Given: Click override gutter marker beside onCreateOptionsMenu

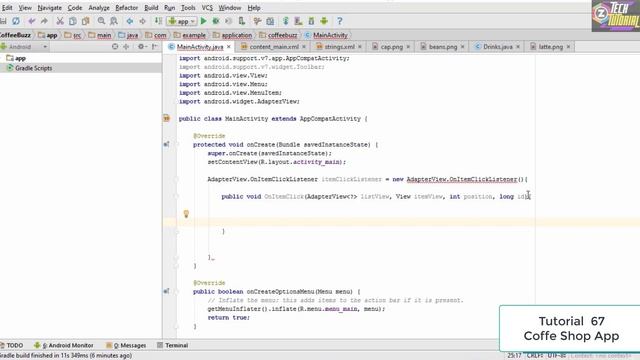Looking at the screenshot, I should (x=167, y=291).
